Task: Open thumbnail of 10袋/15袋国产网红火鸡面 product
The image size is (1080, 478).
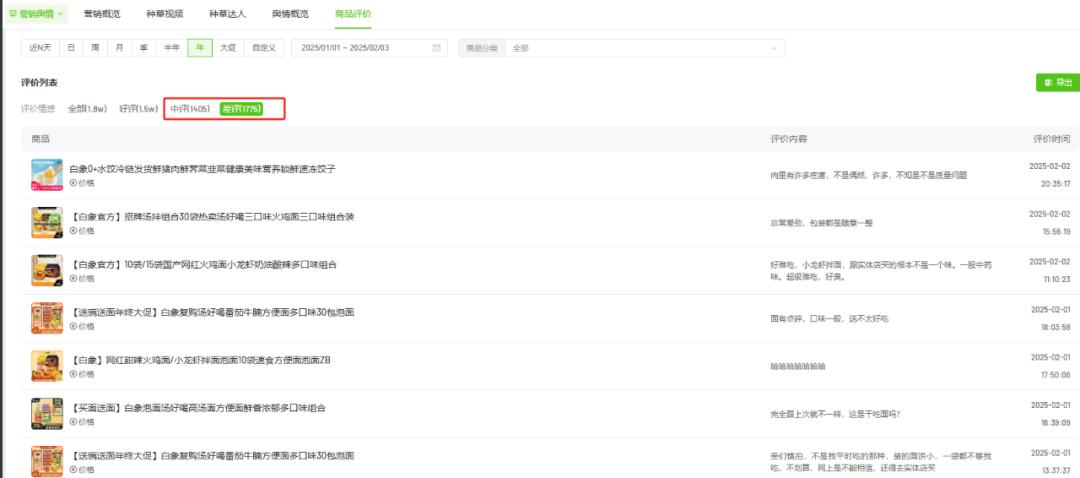Action: [47, 270]
